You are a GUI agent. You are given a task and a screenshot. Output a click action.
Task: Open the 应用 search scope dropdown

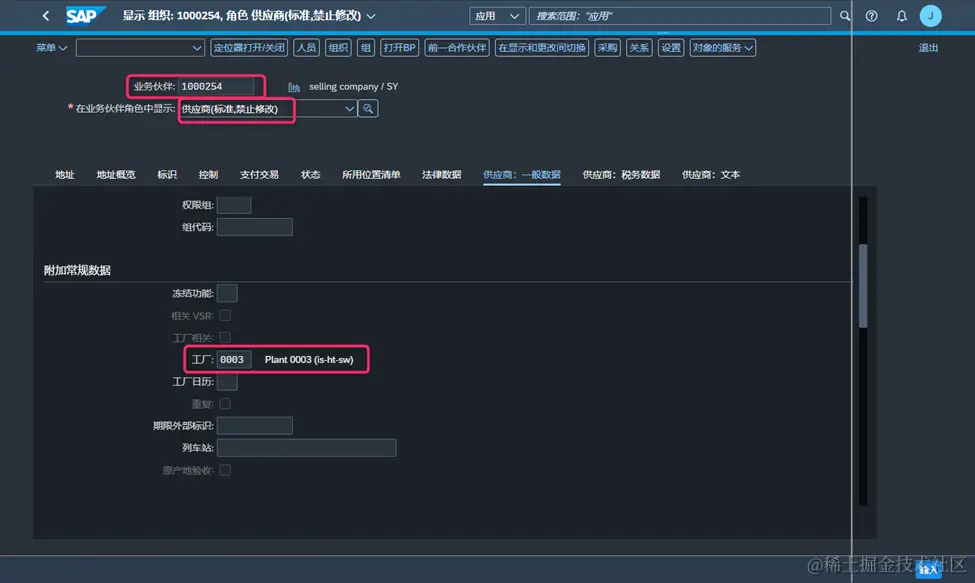[x=497, y=16]
